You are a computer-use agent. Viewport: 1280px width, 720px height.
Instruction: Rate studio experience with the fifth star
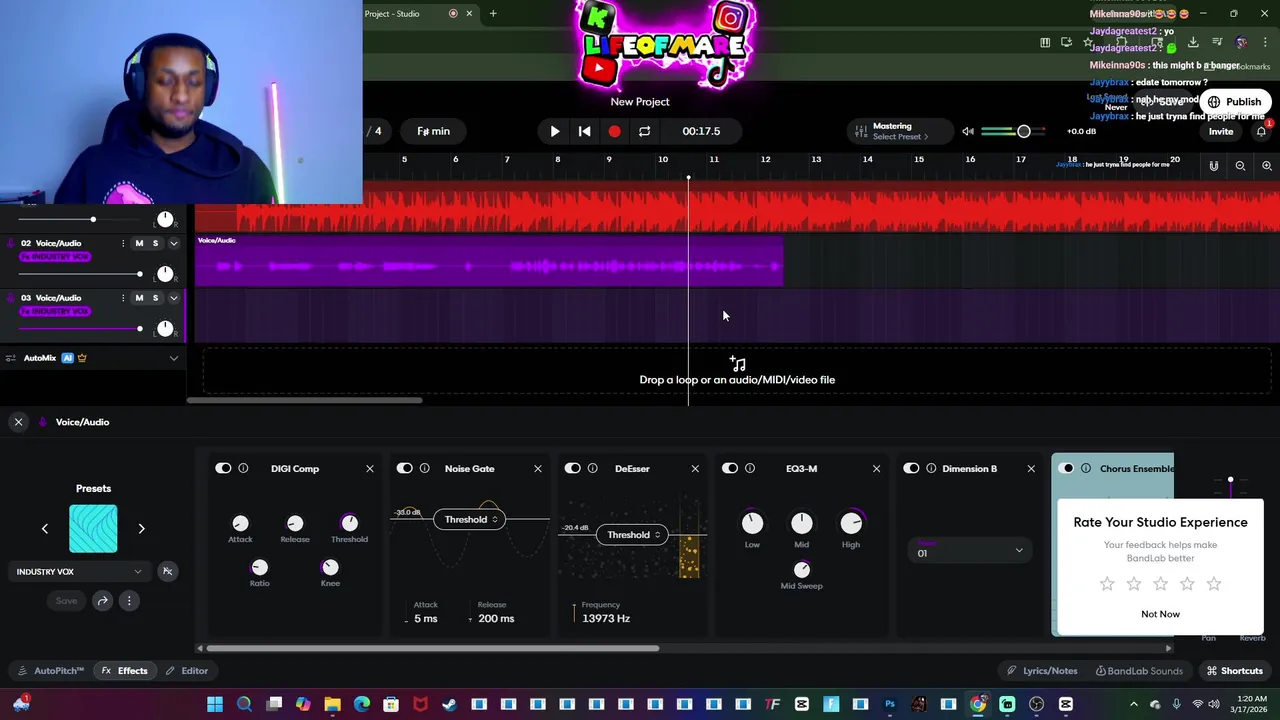(x=1214, y=583)
